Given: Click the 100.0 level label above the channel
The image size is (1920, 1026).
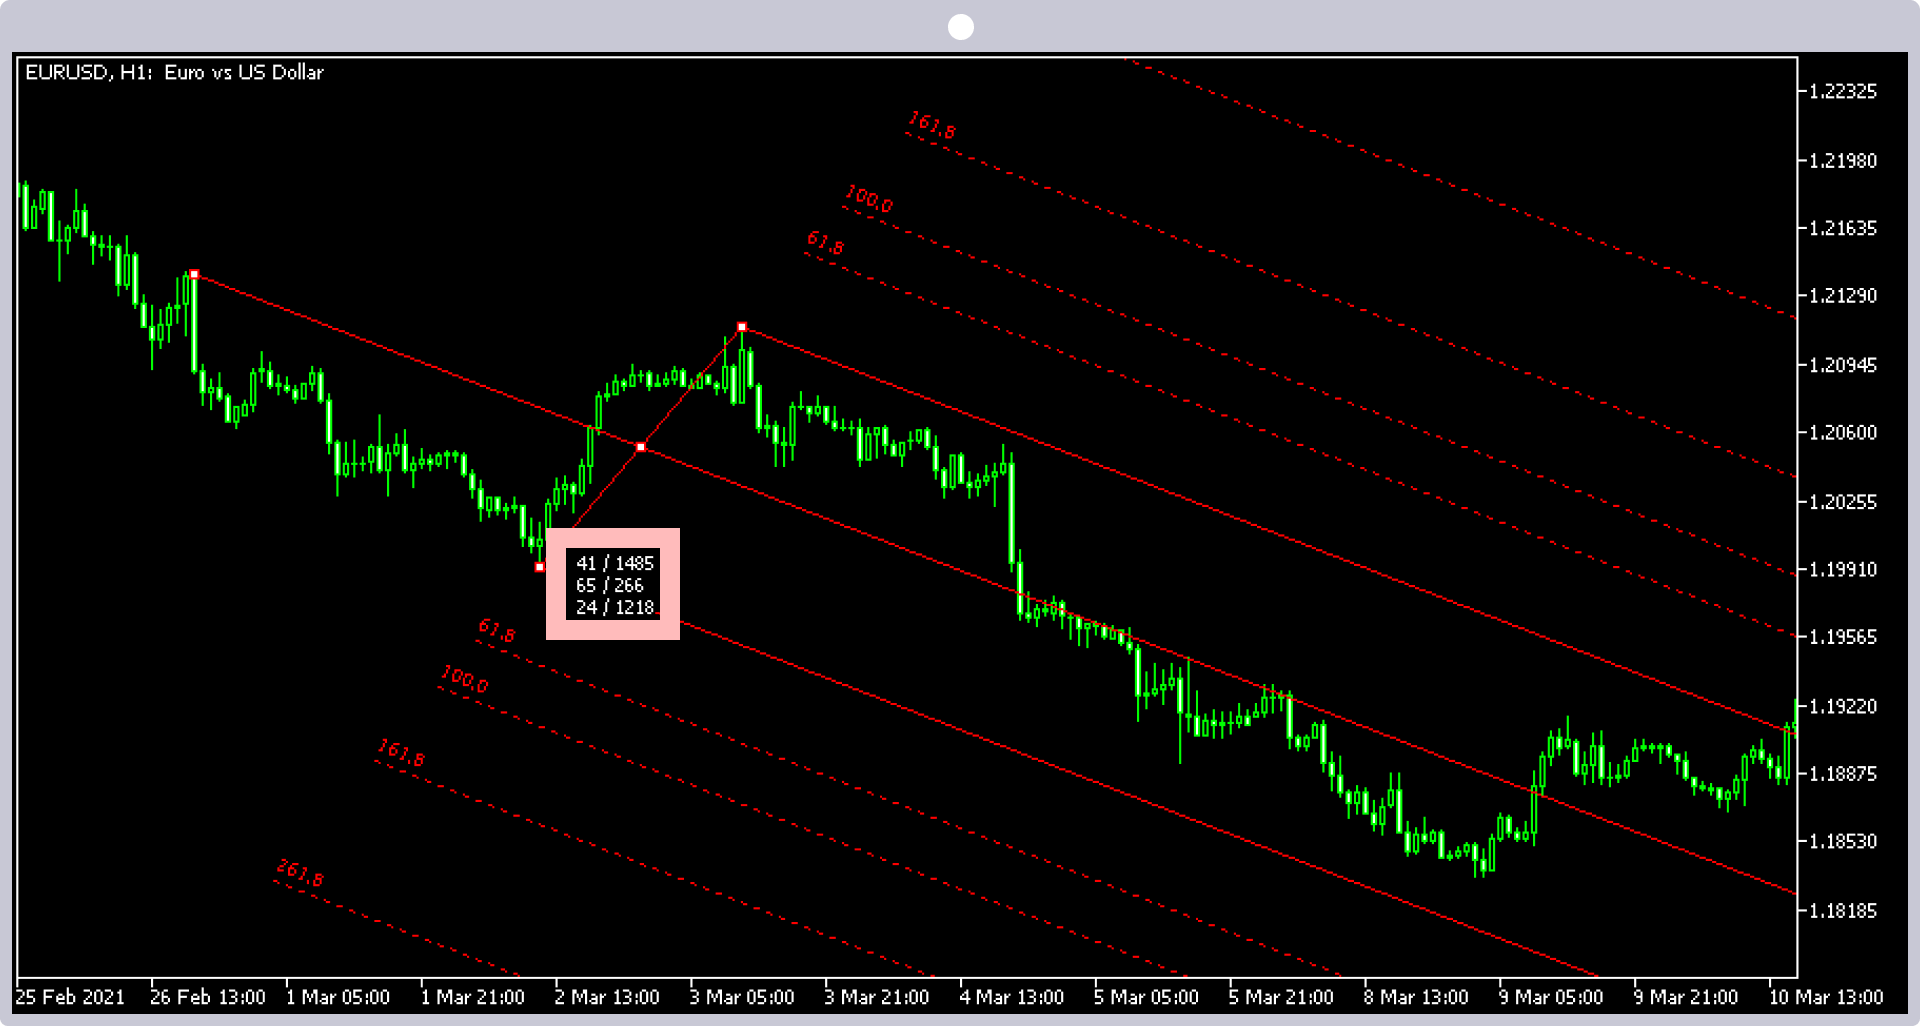Looking at the screenshot, I should (869, 199).
